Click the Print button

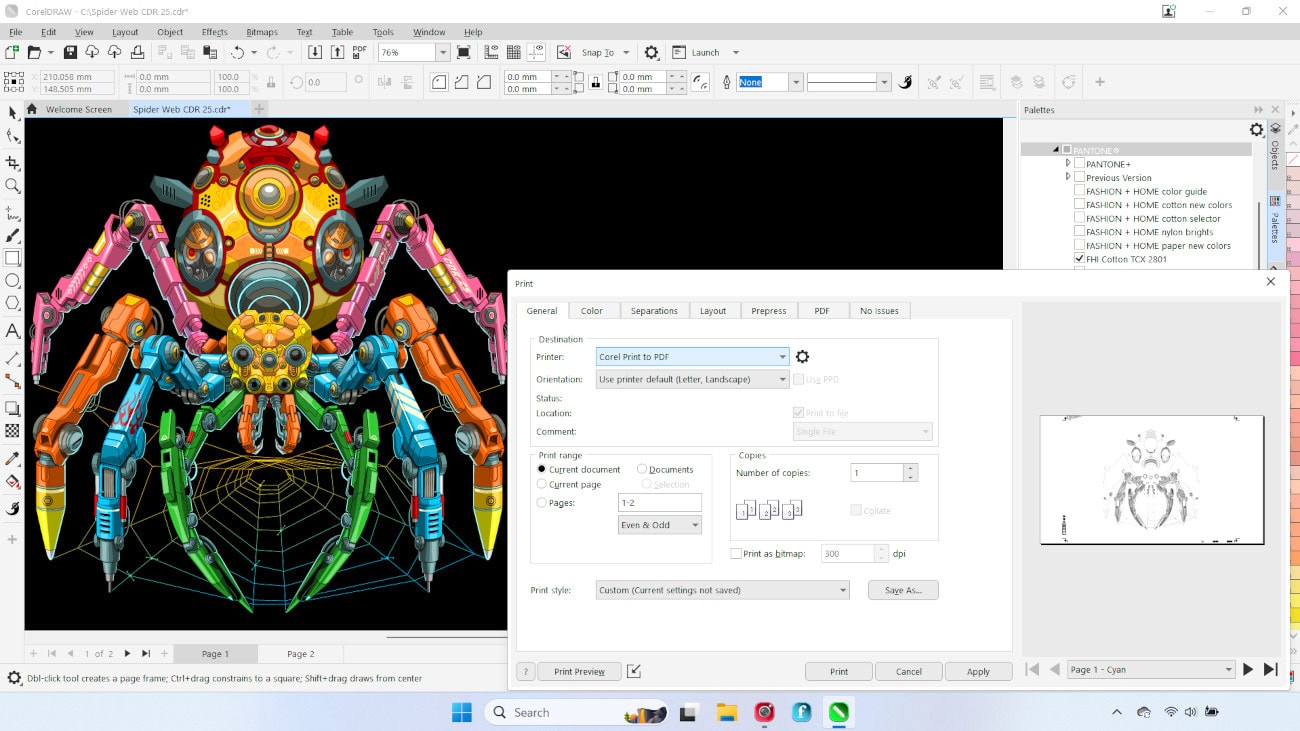(839, 671)
